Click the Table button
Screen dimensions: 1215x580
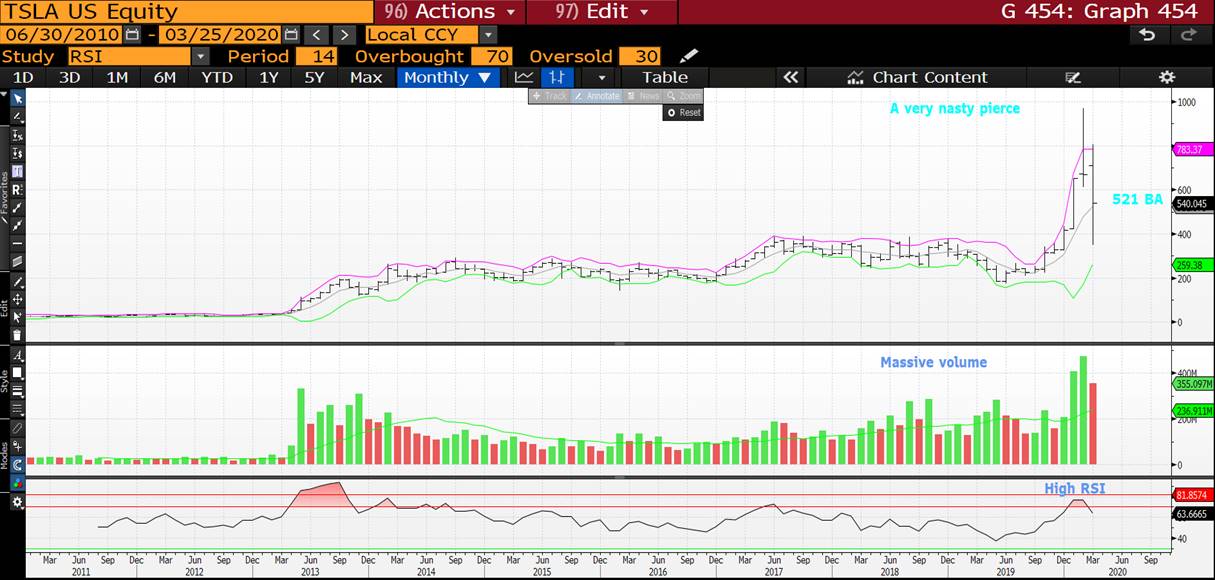pos(665,77)
